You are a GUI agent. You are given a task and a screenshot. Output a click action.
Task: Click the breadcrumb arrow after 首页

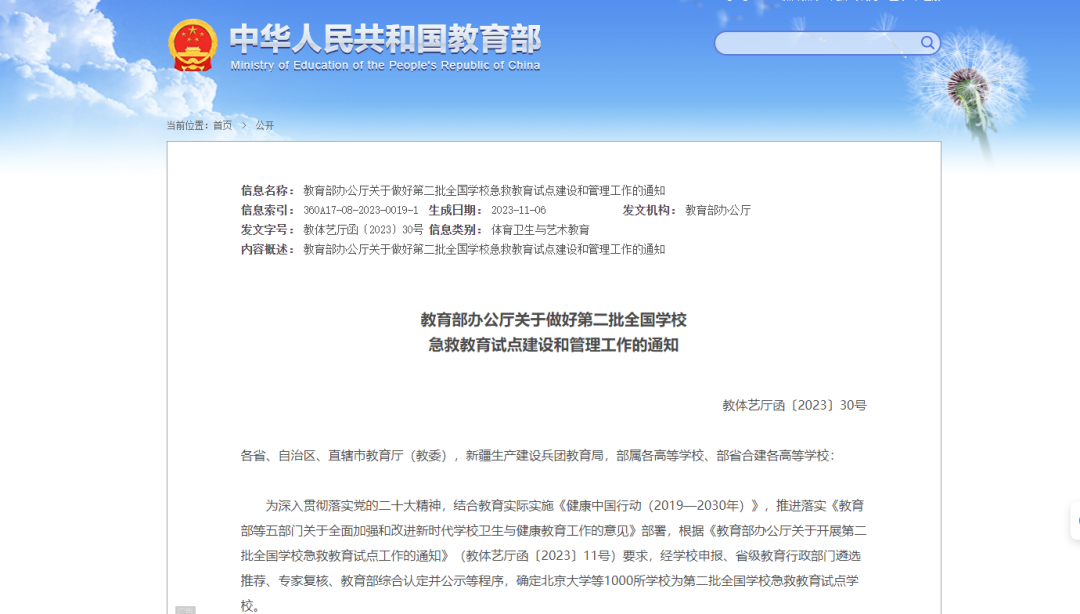click(x=243, y=125)
